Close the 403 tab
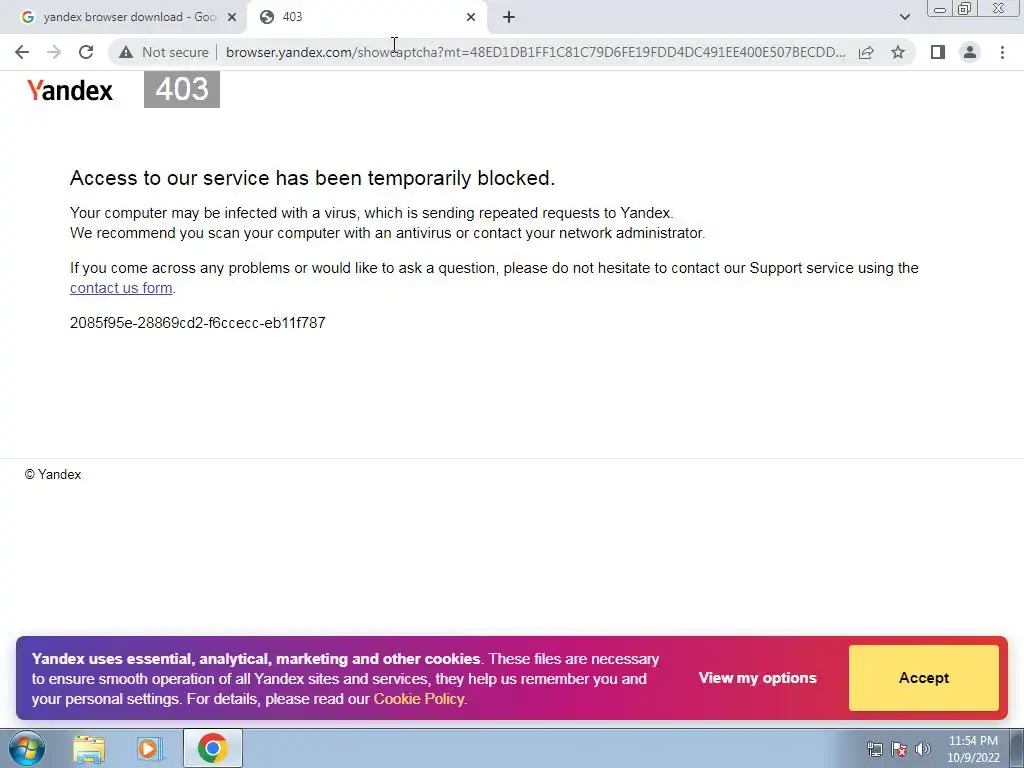Screen dimensions: 1024x768 pos(471,17)
